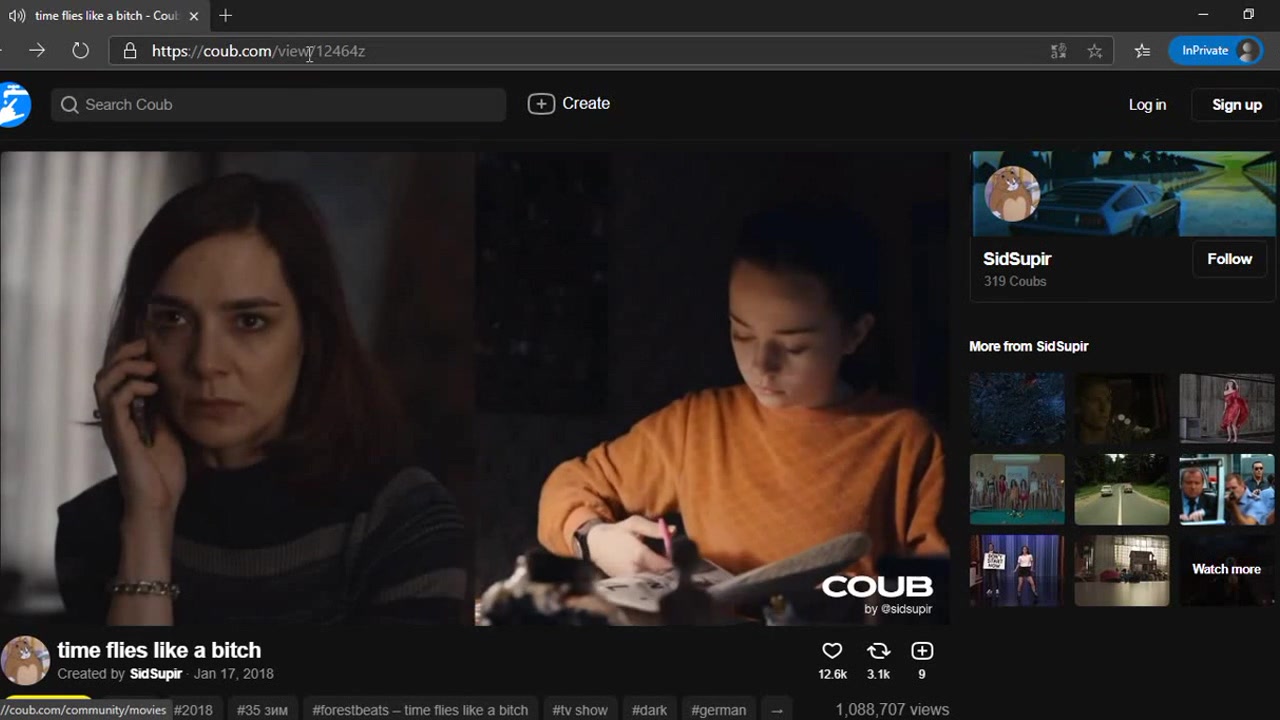Click the Sign up button
The height and width of the screenshot is (720, 1280).
(1236, 104)
